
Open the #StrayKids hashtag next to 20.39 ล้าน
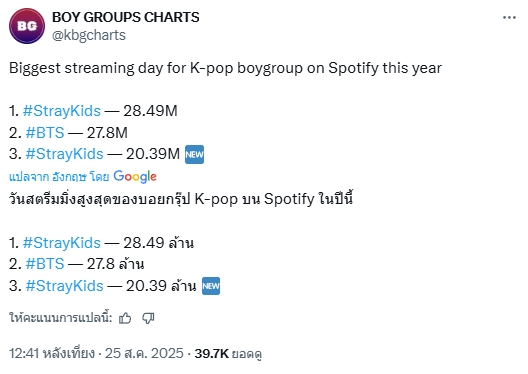pos(64,286)
